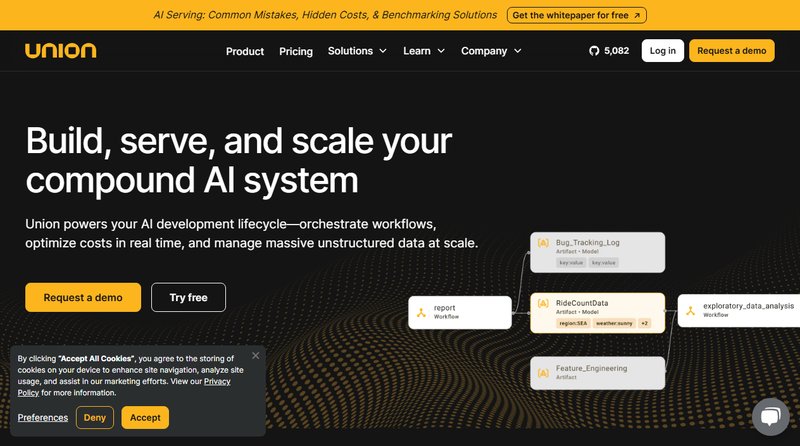The image size is (800, 446).
Task: Select the RideCountData artifact icon
Action: coord(543,303)
